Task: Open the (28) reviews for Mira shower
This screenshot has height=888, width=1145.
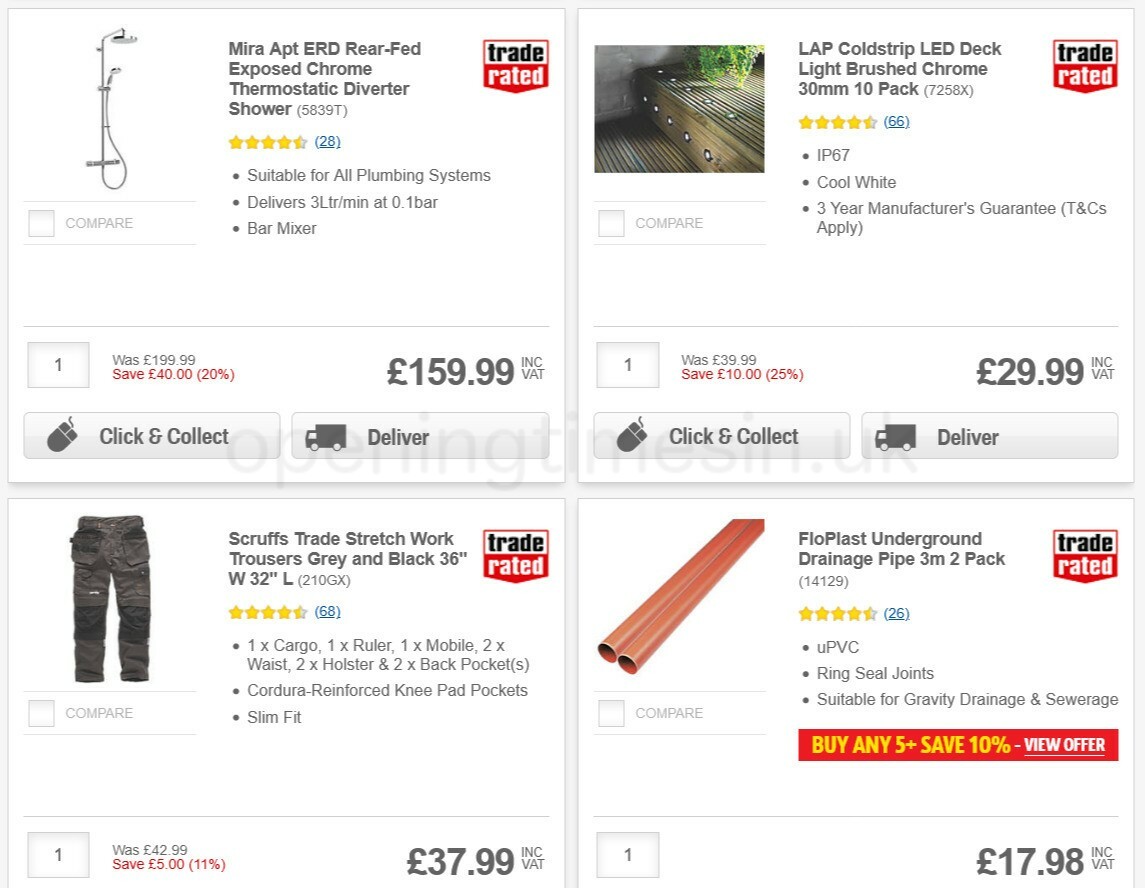Action: [x=327, y=141]
